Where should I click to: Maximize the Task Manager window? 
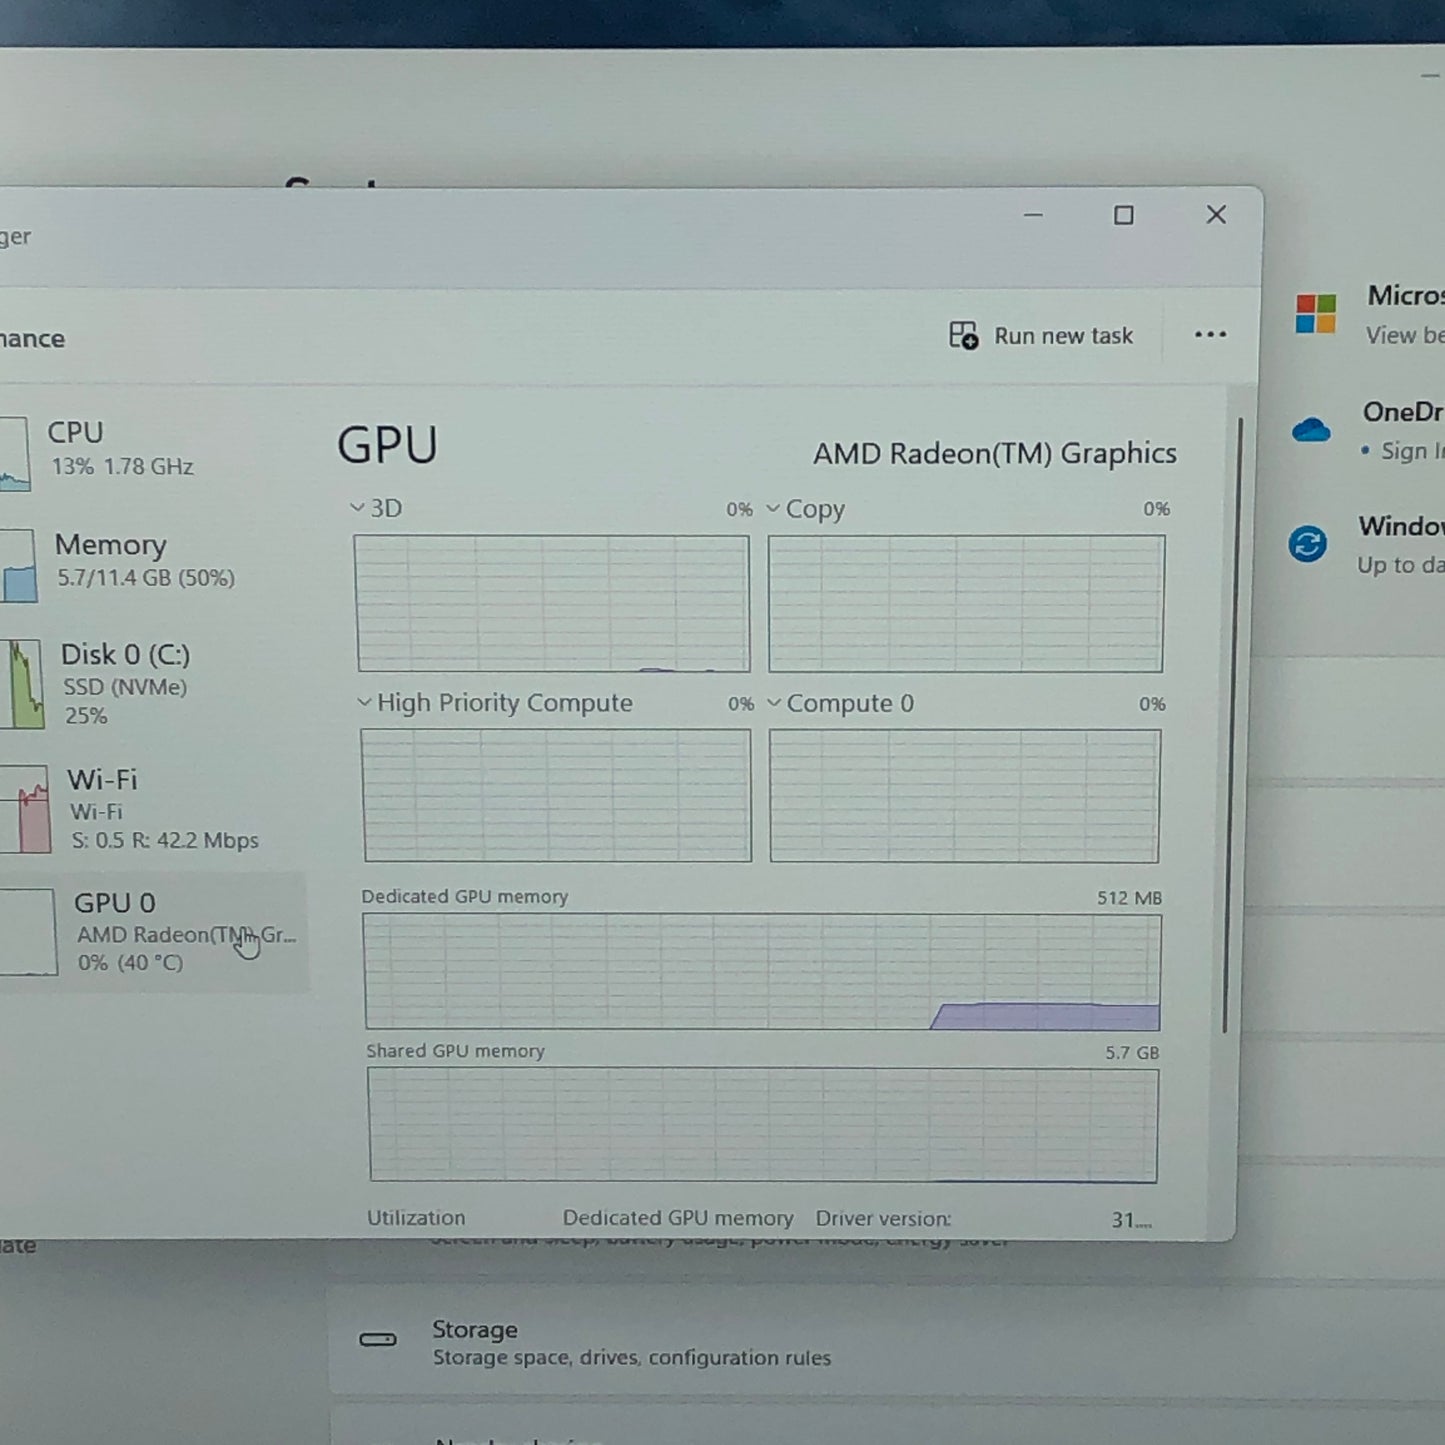tap(1124, 215)
